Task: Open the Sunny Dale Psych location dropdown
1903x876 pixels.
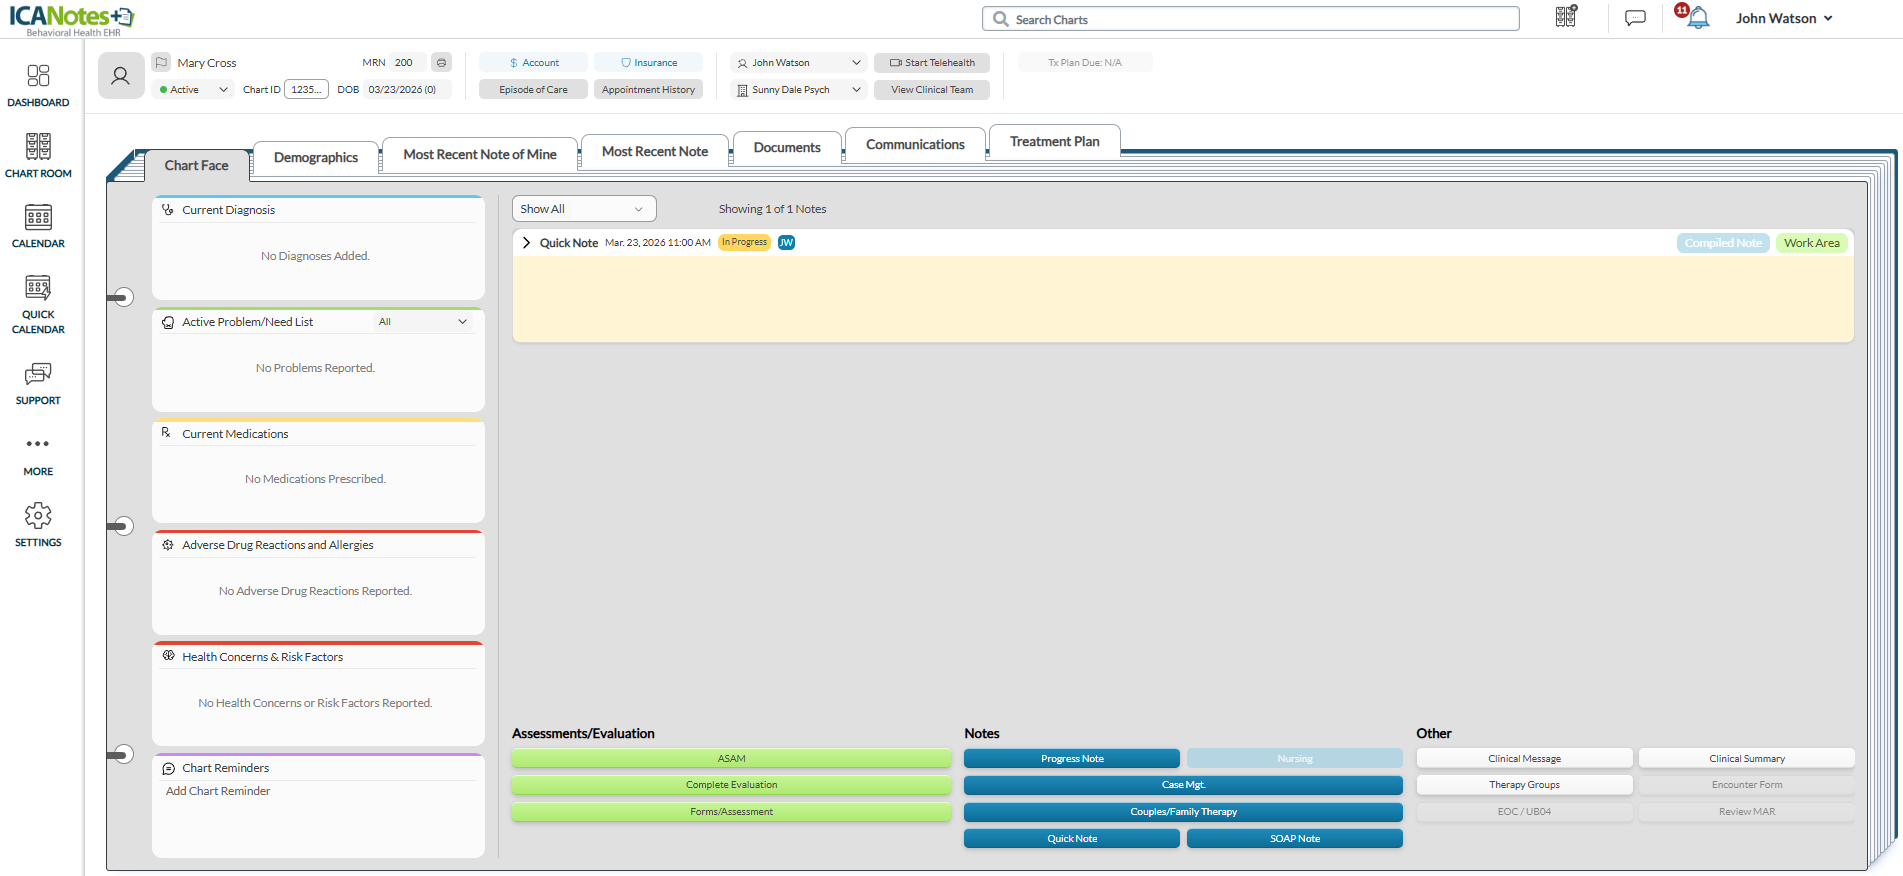Action: (x=798, y=90)
